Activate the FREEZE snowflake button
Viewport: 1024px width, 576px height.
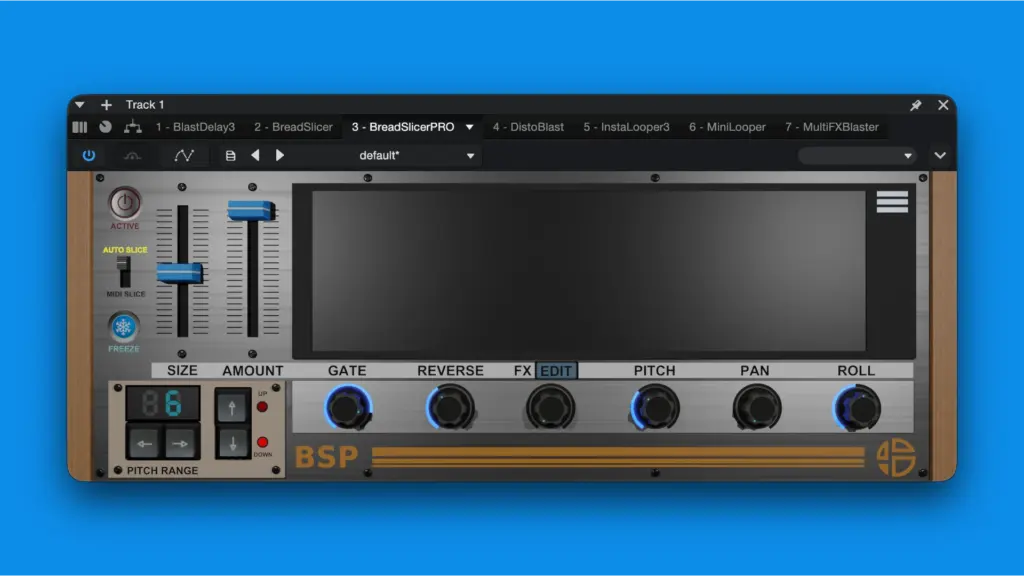click(x=123, y=327)
